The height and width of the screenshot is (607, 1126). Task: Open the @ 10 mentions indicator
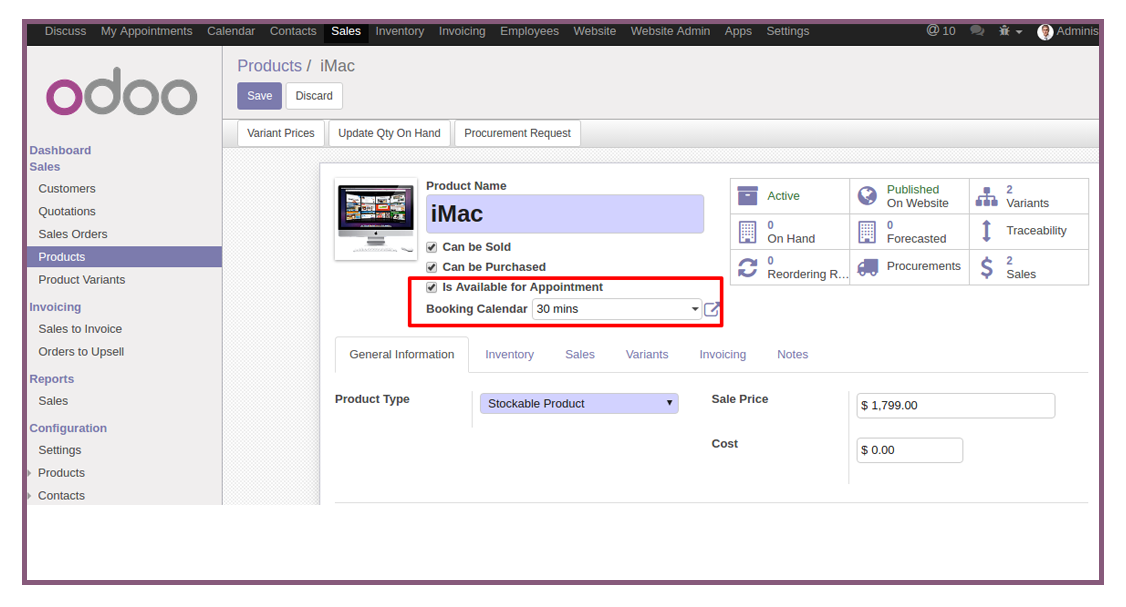pyautogui.click(x=941, y=31)
